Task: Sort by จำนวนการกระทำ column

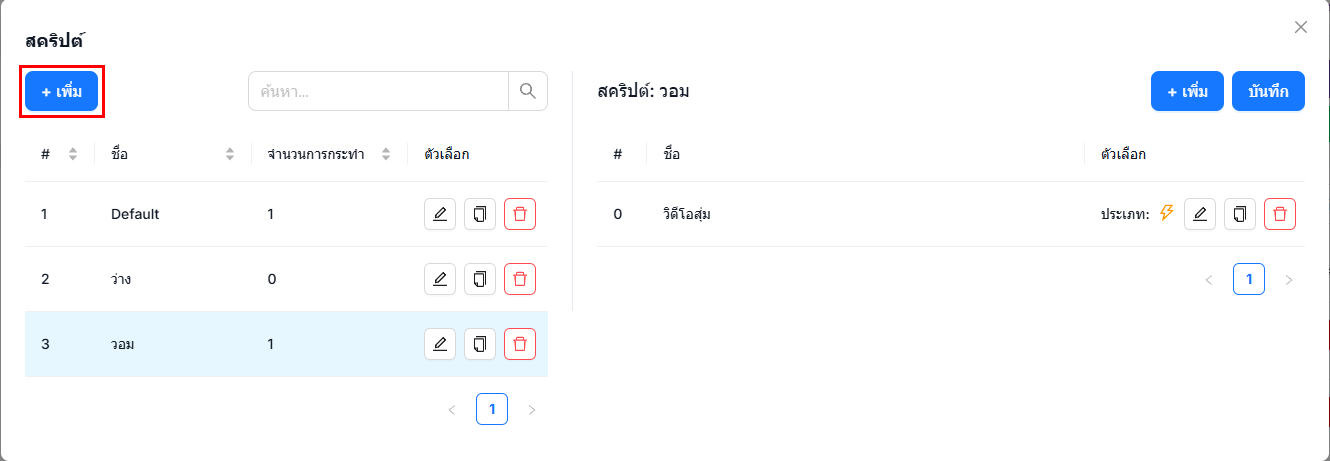Action: 386,154
